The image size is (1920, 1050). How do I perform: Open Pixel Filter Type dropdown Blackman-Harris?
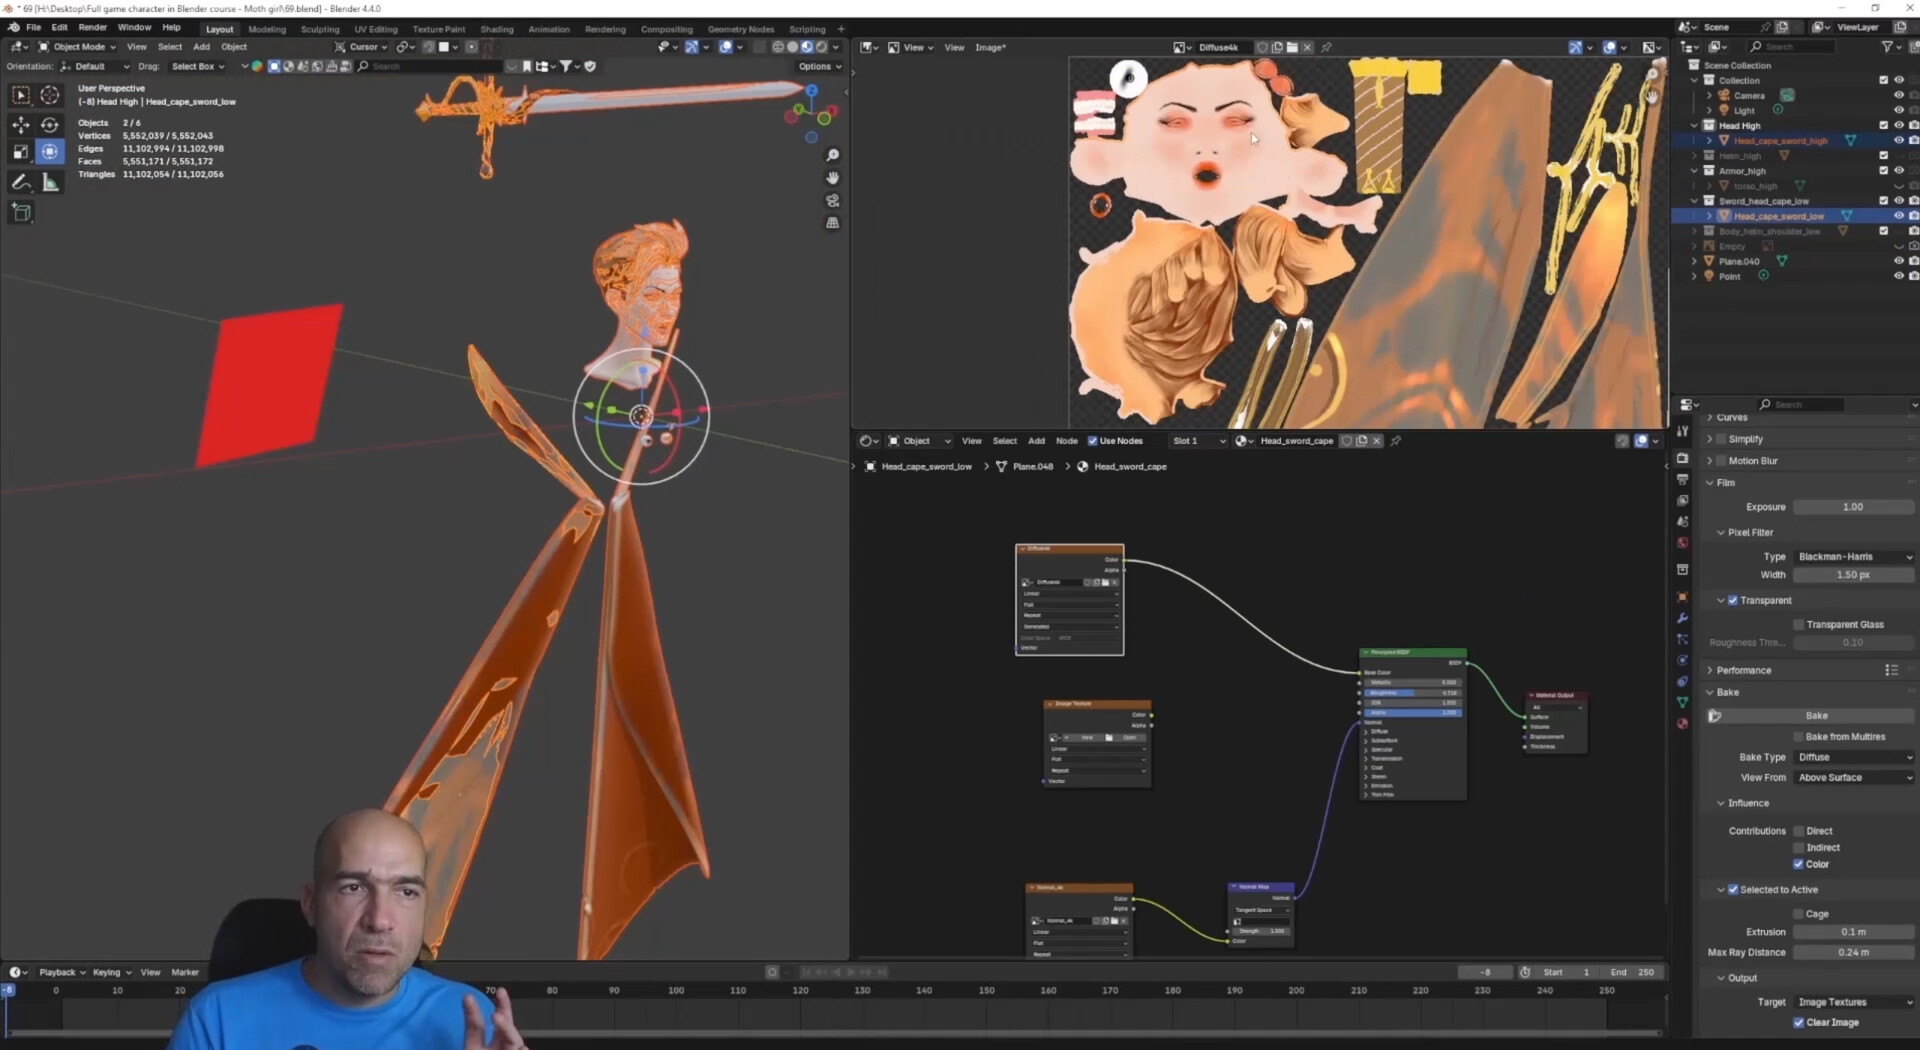click(1854, 557)
